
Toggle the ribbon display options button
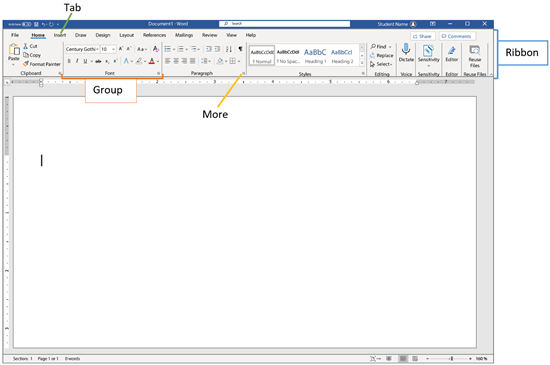tap(433, 24)
